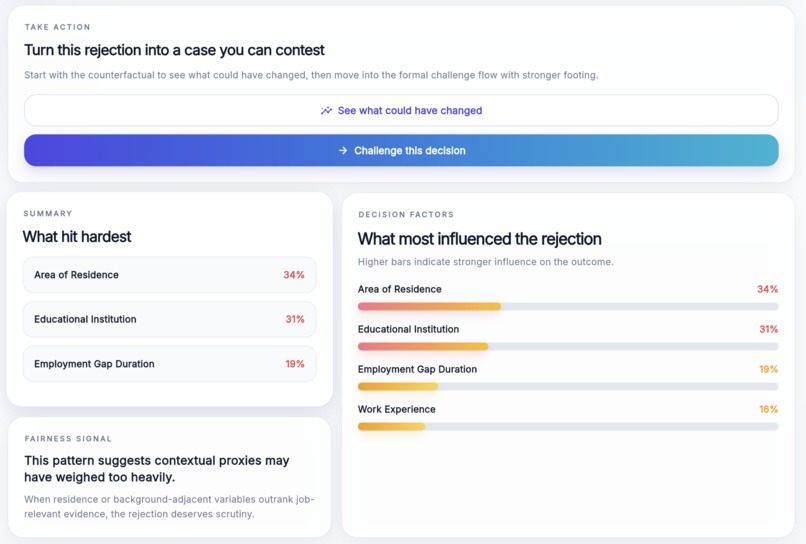Screen dimensions: 806x544
Task: Start the Challenge this decision flow
Action: coord(401,150)
